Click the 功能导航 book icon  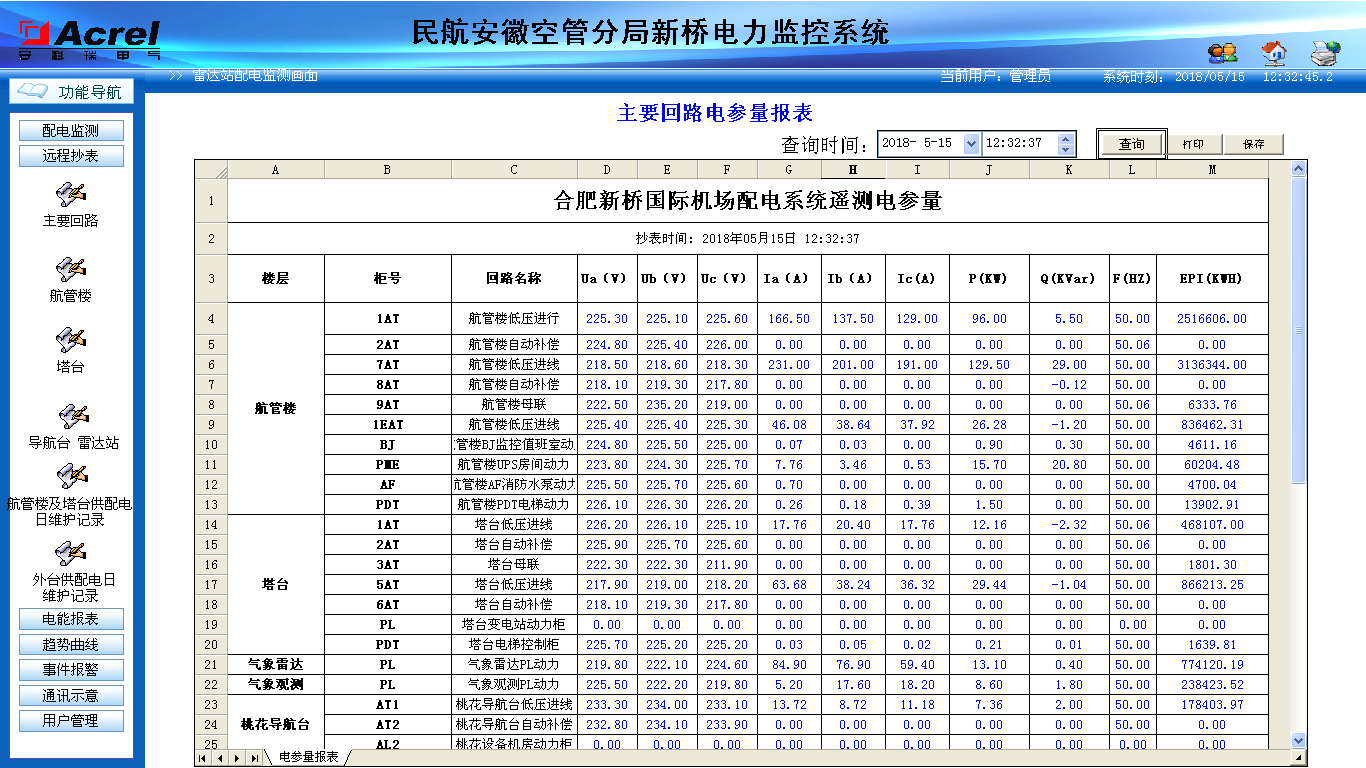click(x=33, y=91)
